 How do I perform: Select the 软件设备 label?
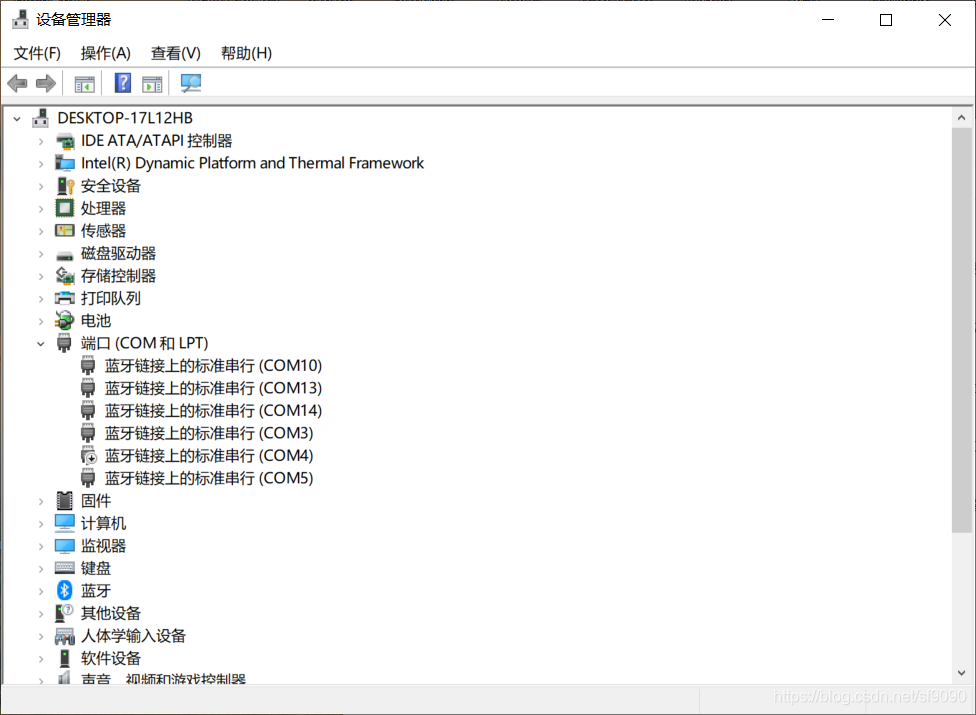coord(111,658)
